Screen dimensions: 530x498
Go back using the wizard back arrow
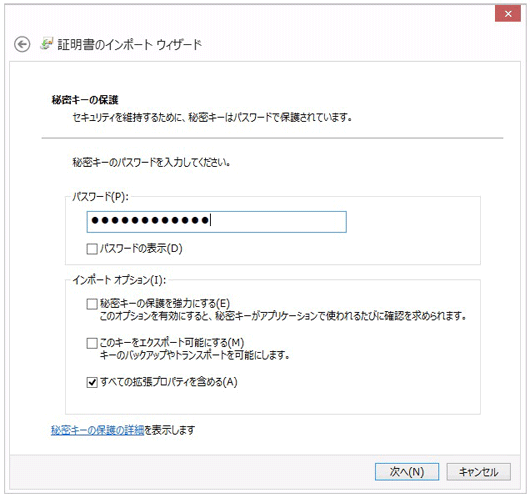tap(22, 45)
